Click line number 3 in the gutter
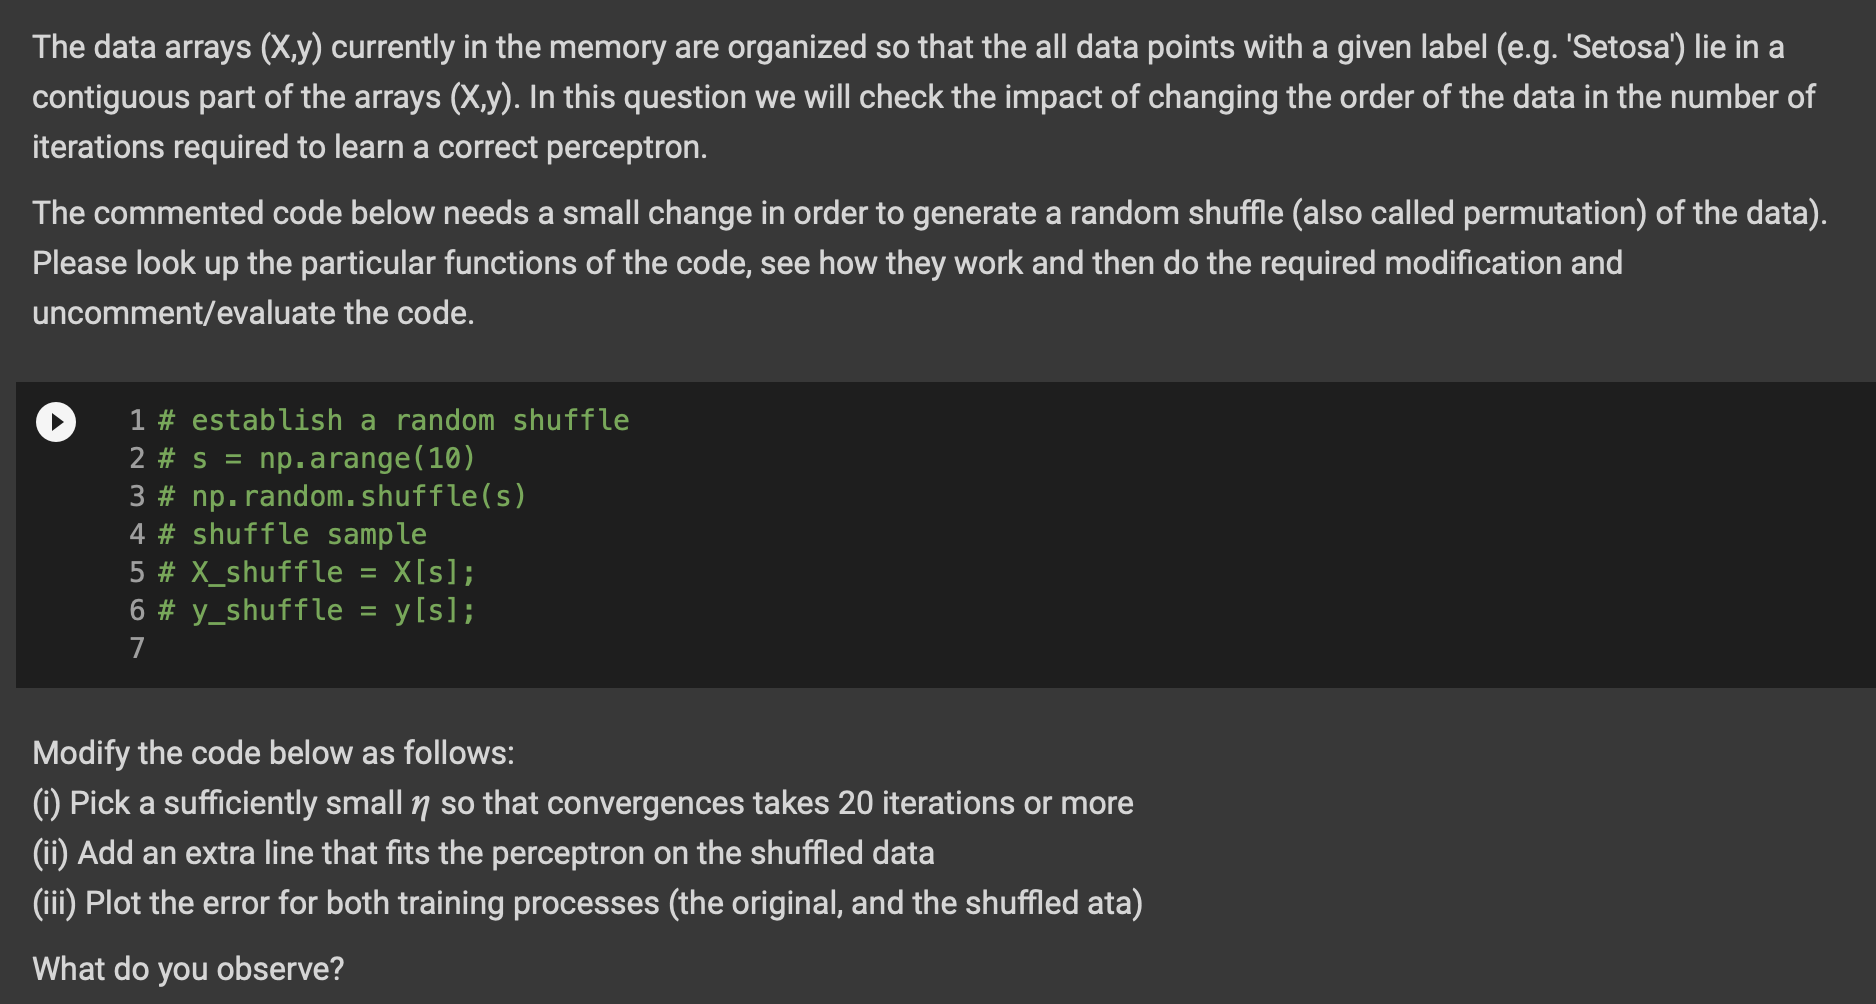Screen dimensions: 1876x1004 click(137, 496)
